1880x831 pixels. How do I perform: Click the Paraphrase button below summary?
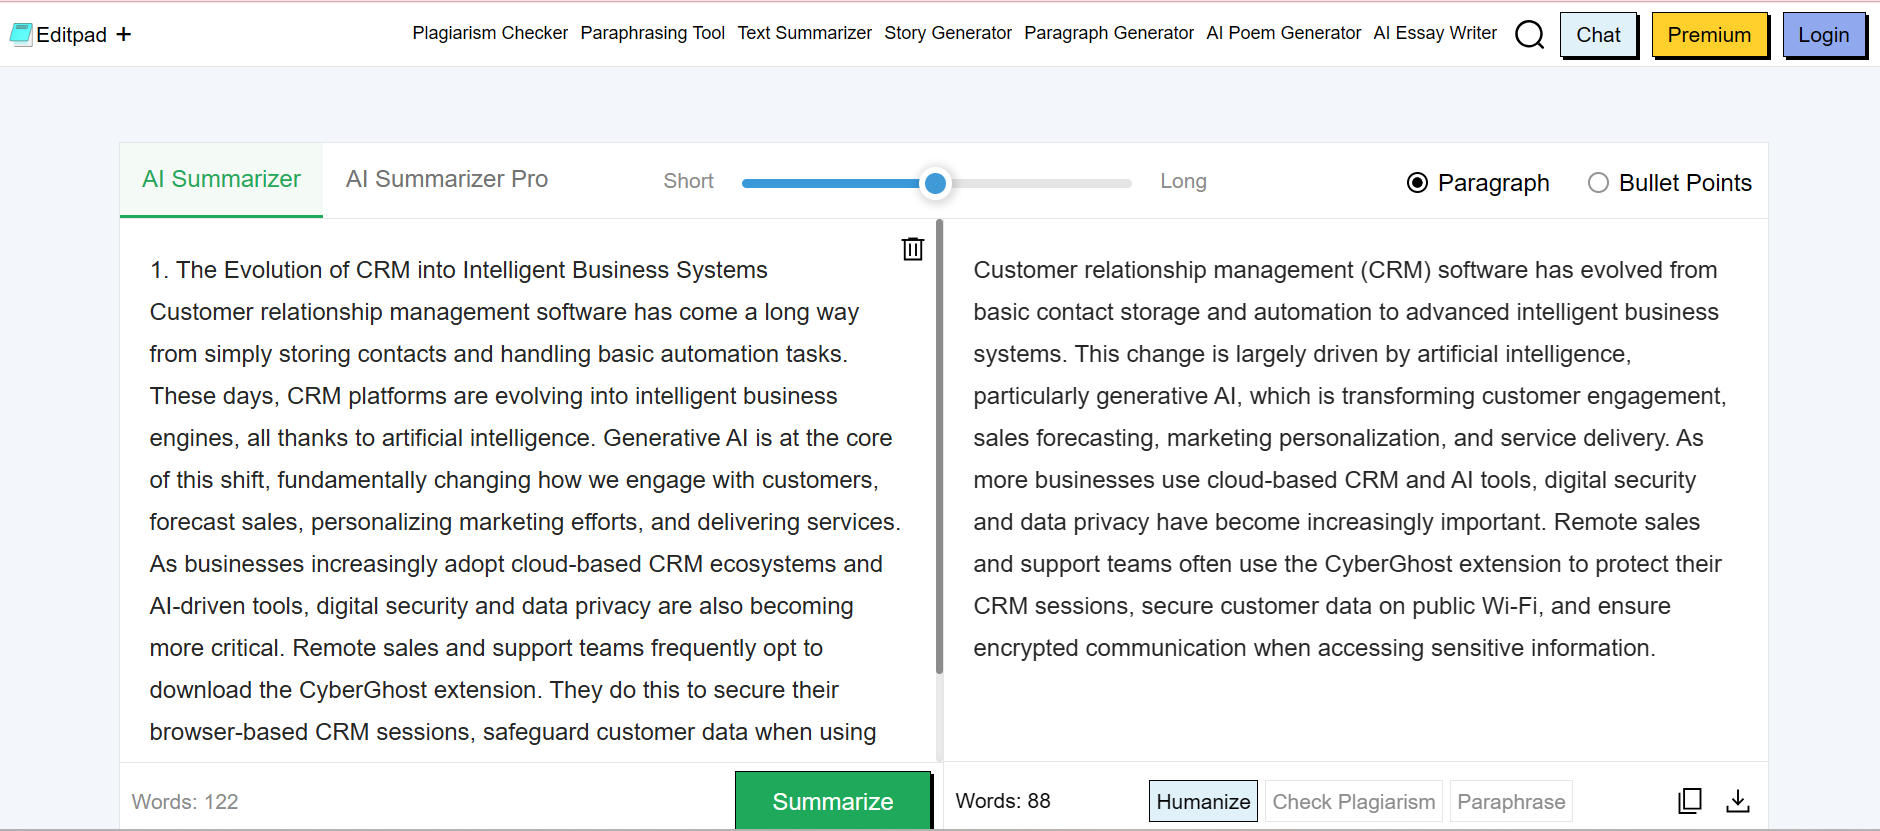click(1510, 801)
